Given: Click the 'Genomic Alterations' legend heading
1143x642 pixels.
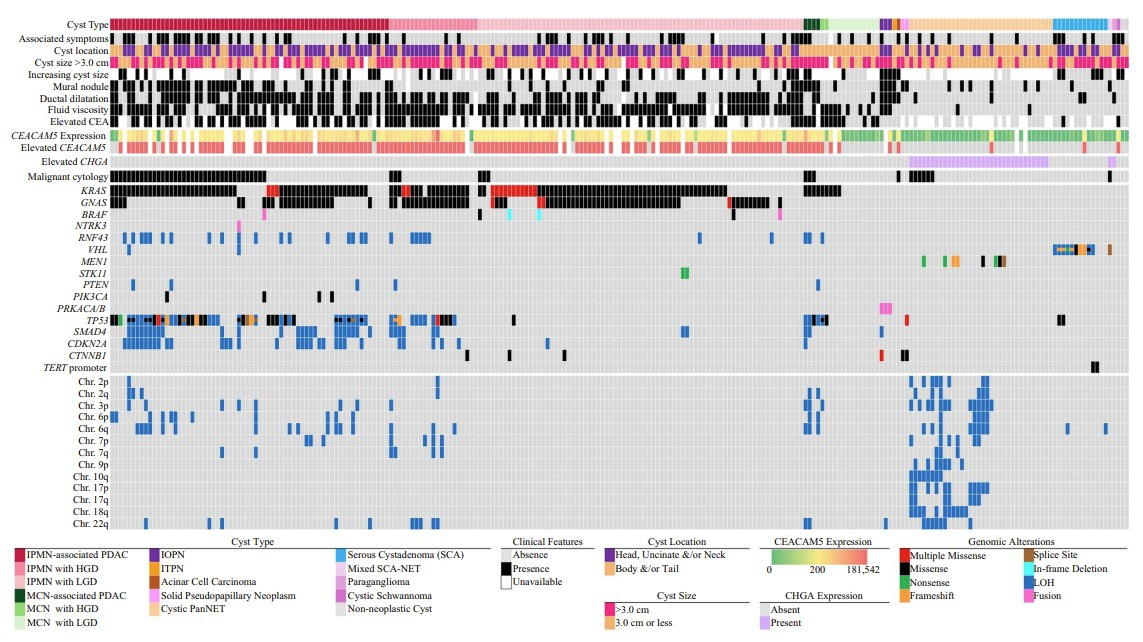Looking at the screenshot, I should pyautogui.click(x=1011, y=541).
